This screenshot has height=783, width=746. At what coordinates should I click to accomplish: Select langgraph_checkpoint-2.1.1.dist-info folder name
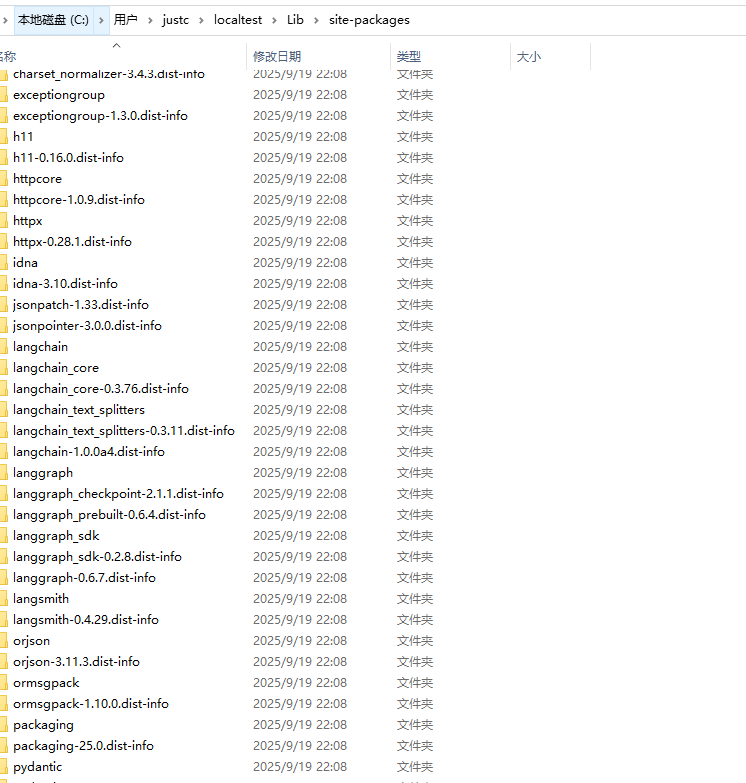click(x=118, y=493)
